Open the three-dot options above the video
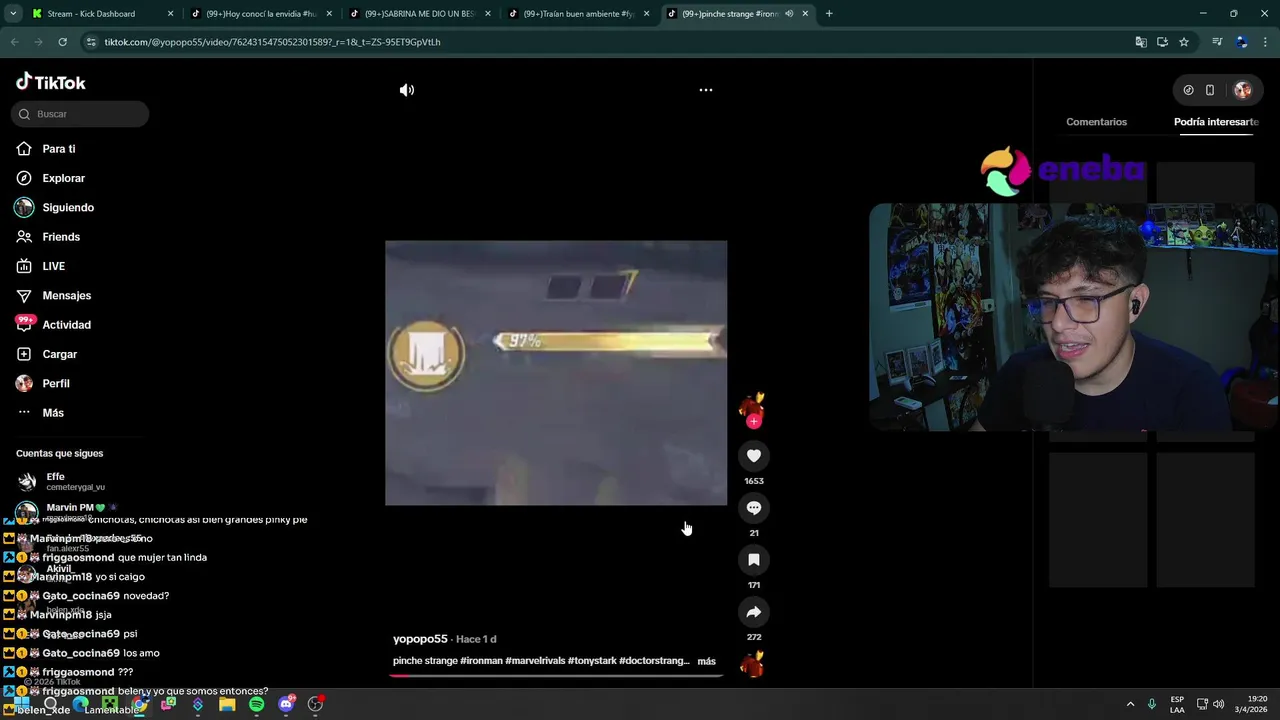This screenshot has width=1280, height=720. [x=706, y=90]
